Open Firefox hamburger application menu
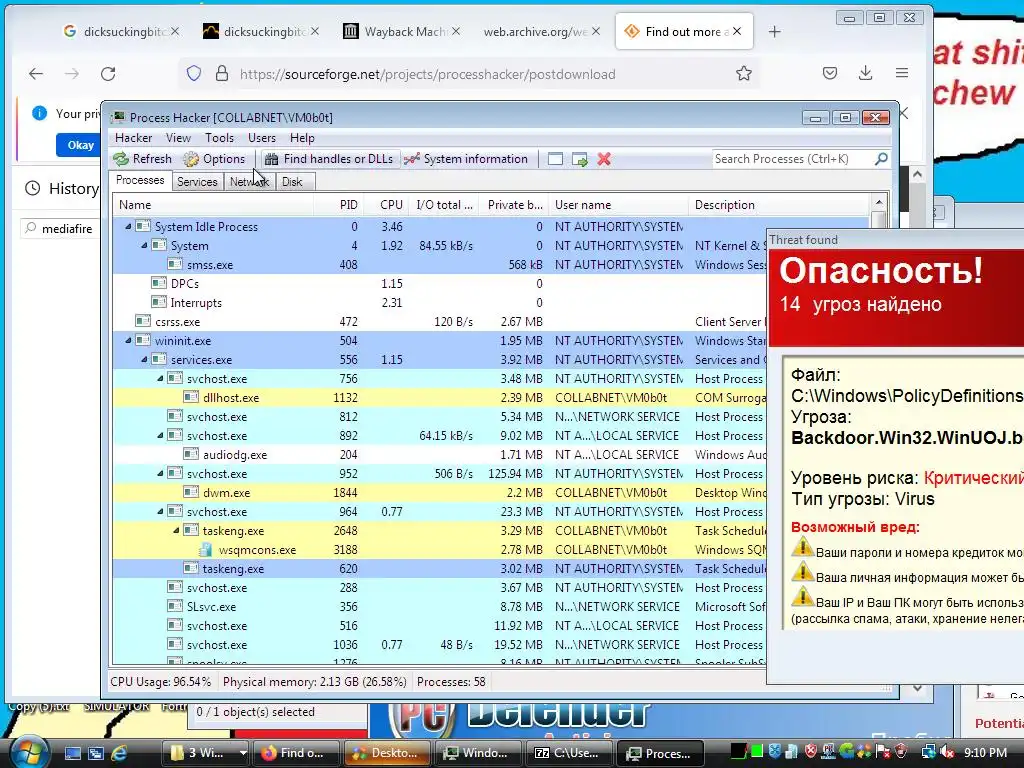The image size is (1024, 768). coord(902,73)
